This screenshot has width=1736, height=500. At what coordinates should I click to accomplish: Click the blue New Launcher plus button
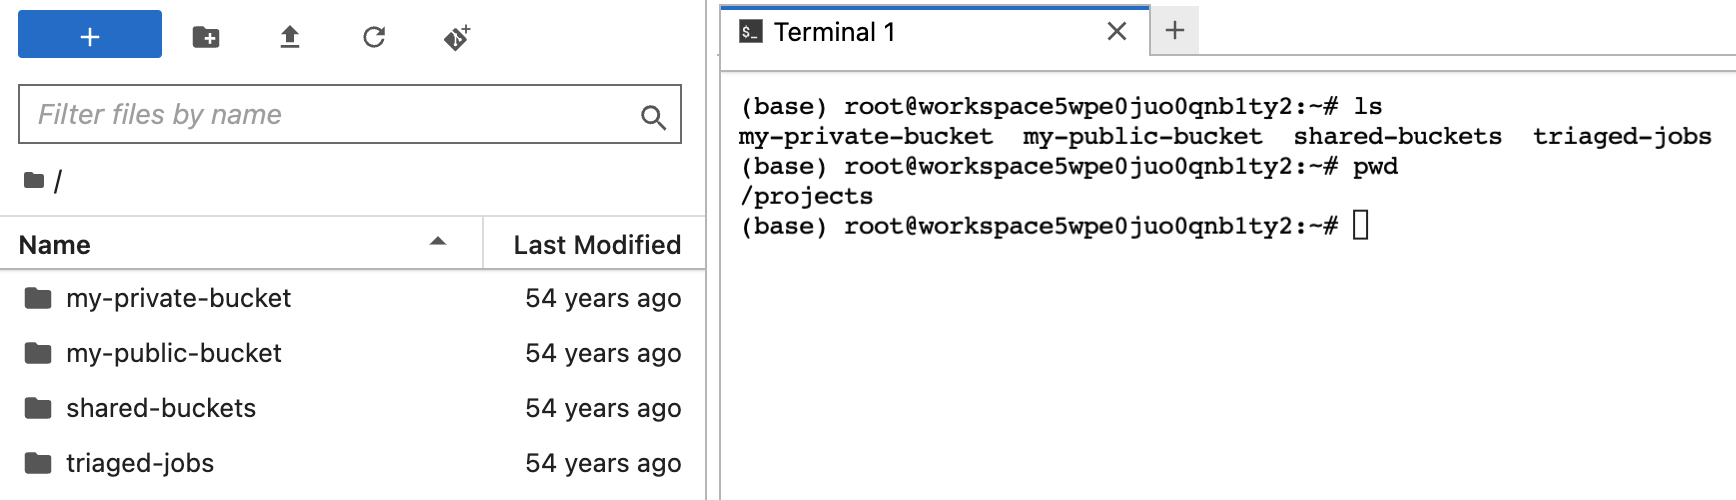click(90, 35)
